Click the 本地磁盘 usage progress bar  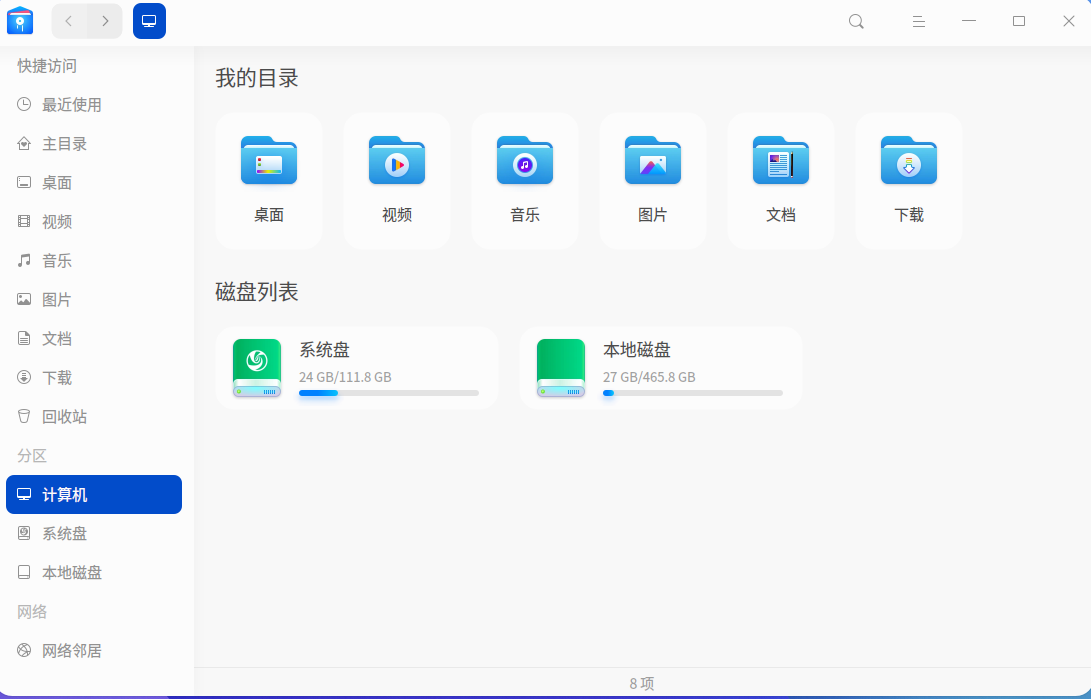693,393
